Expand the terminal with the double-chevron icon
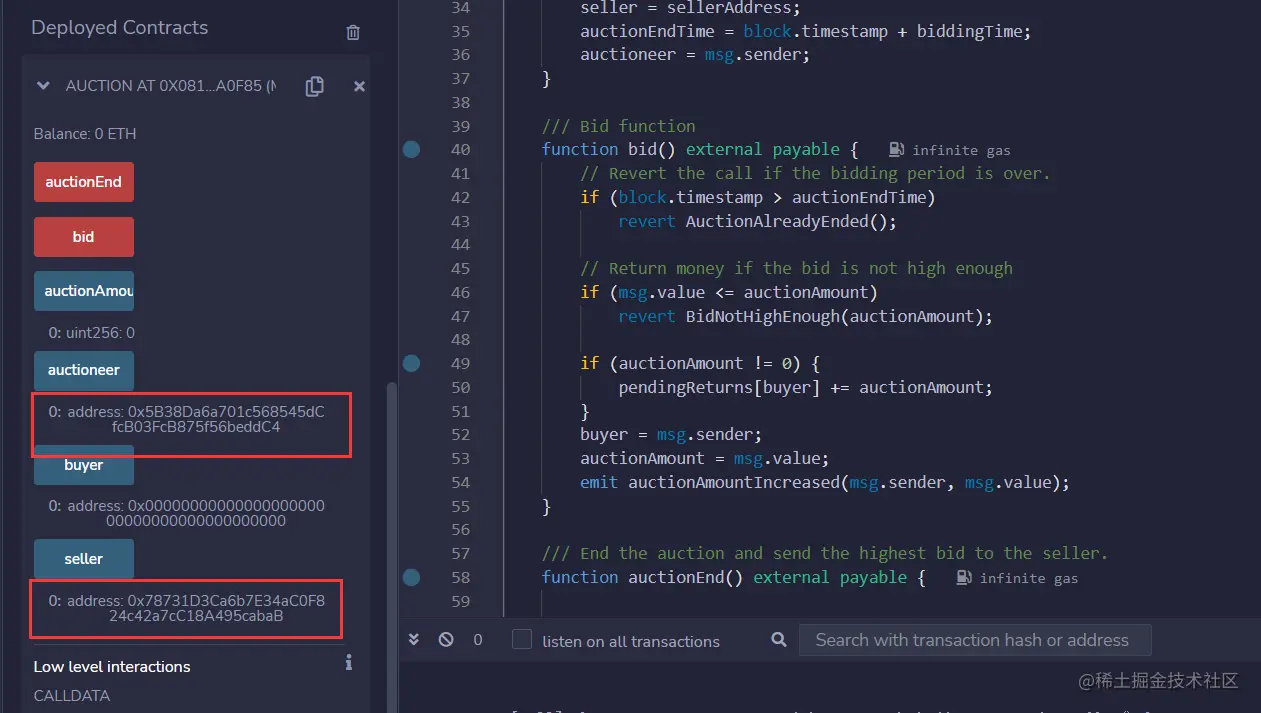The image size is (1261, 713). pos(413,639)
